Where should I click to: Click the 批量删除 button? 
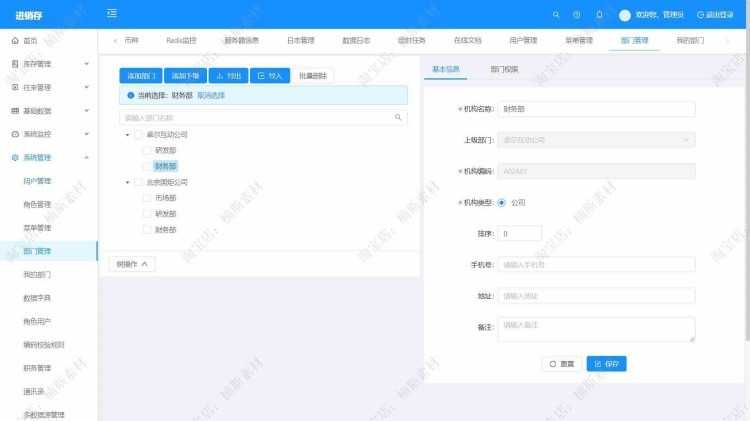pyautogui.click(x=313, y=76)
